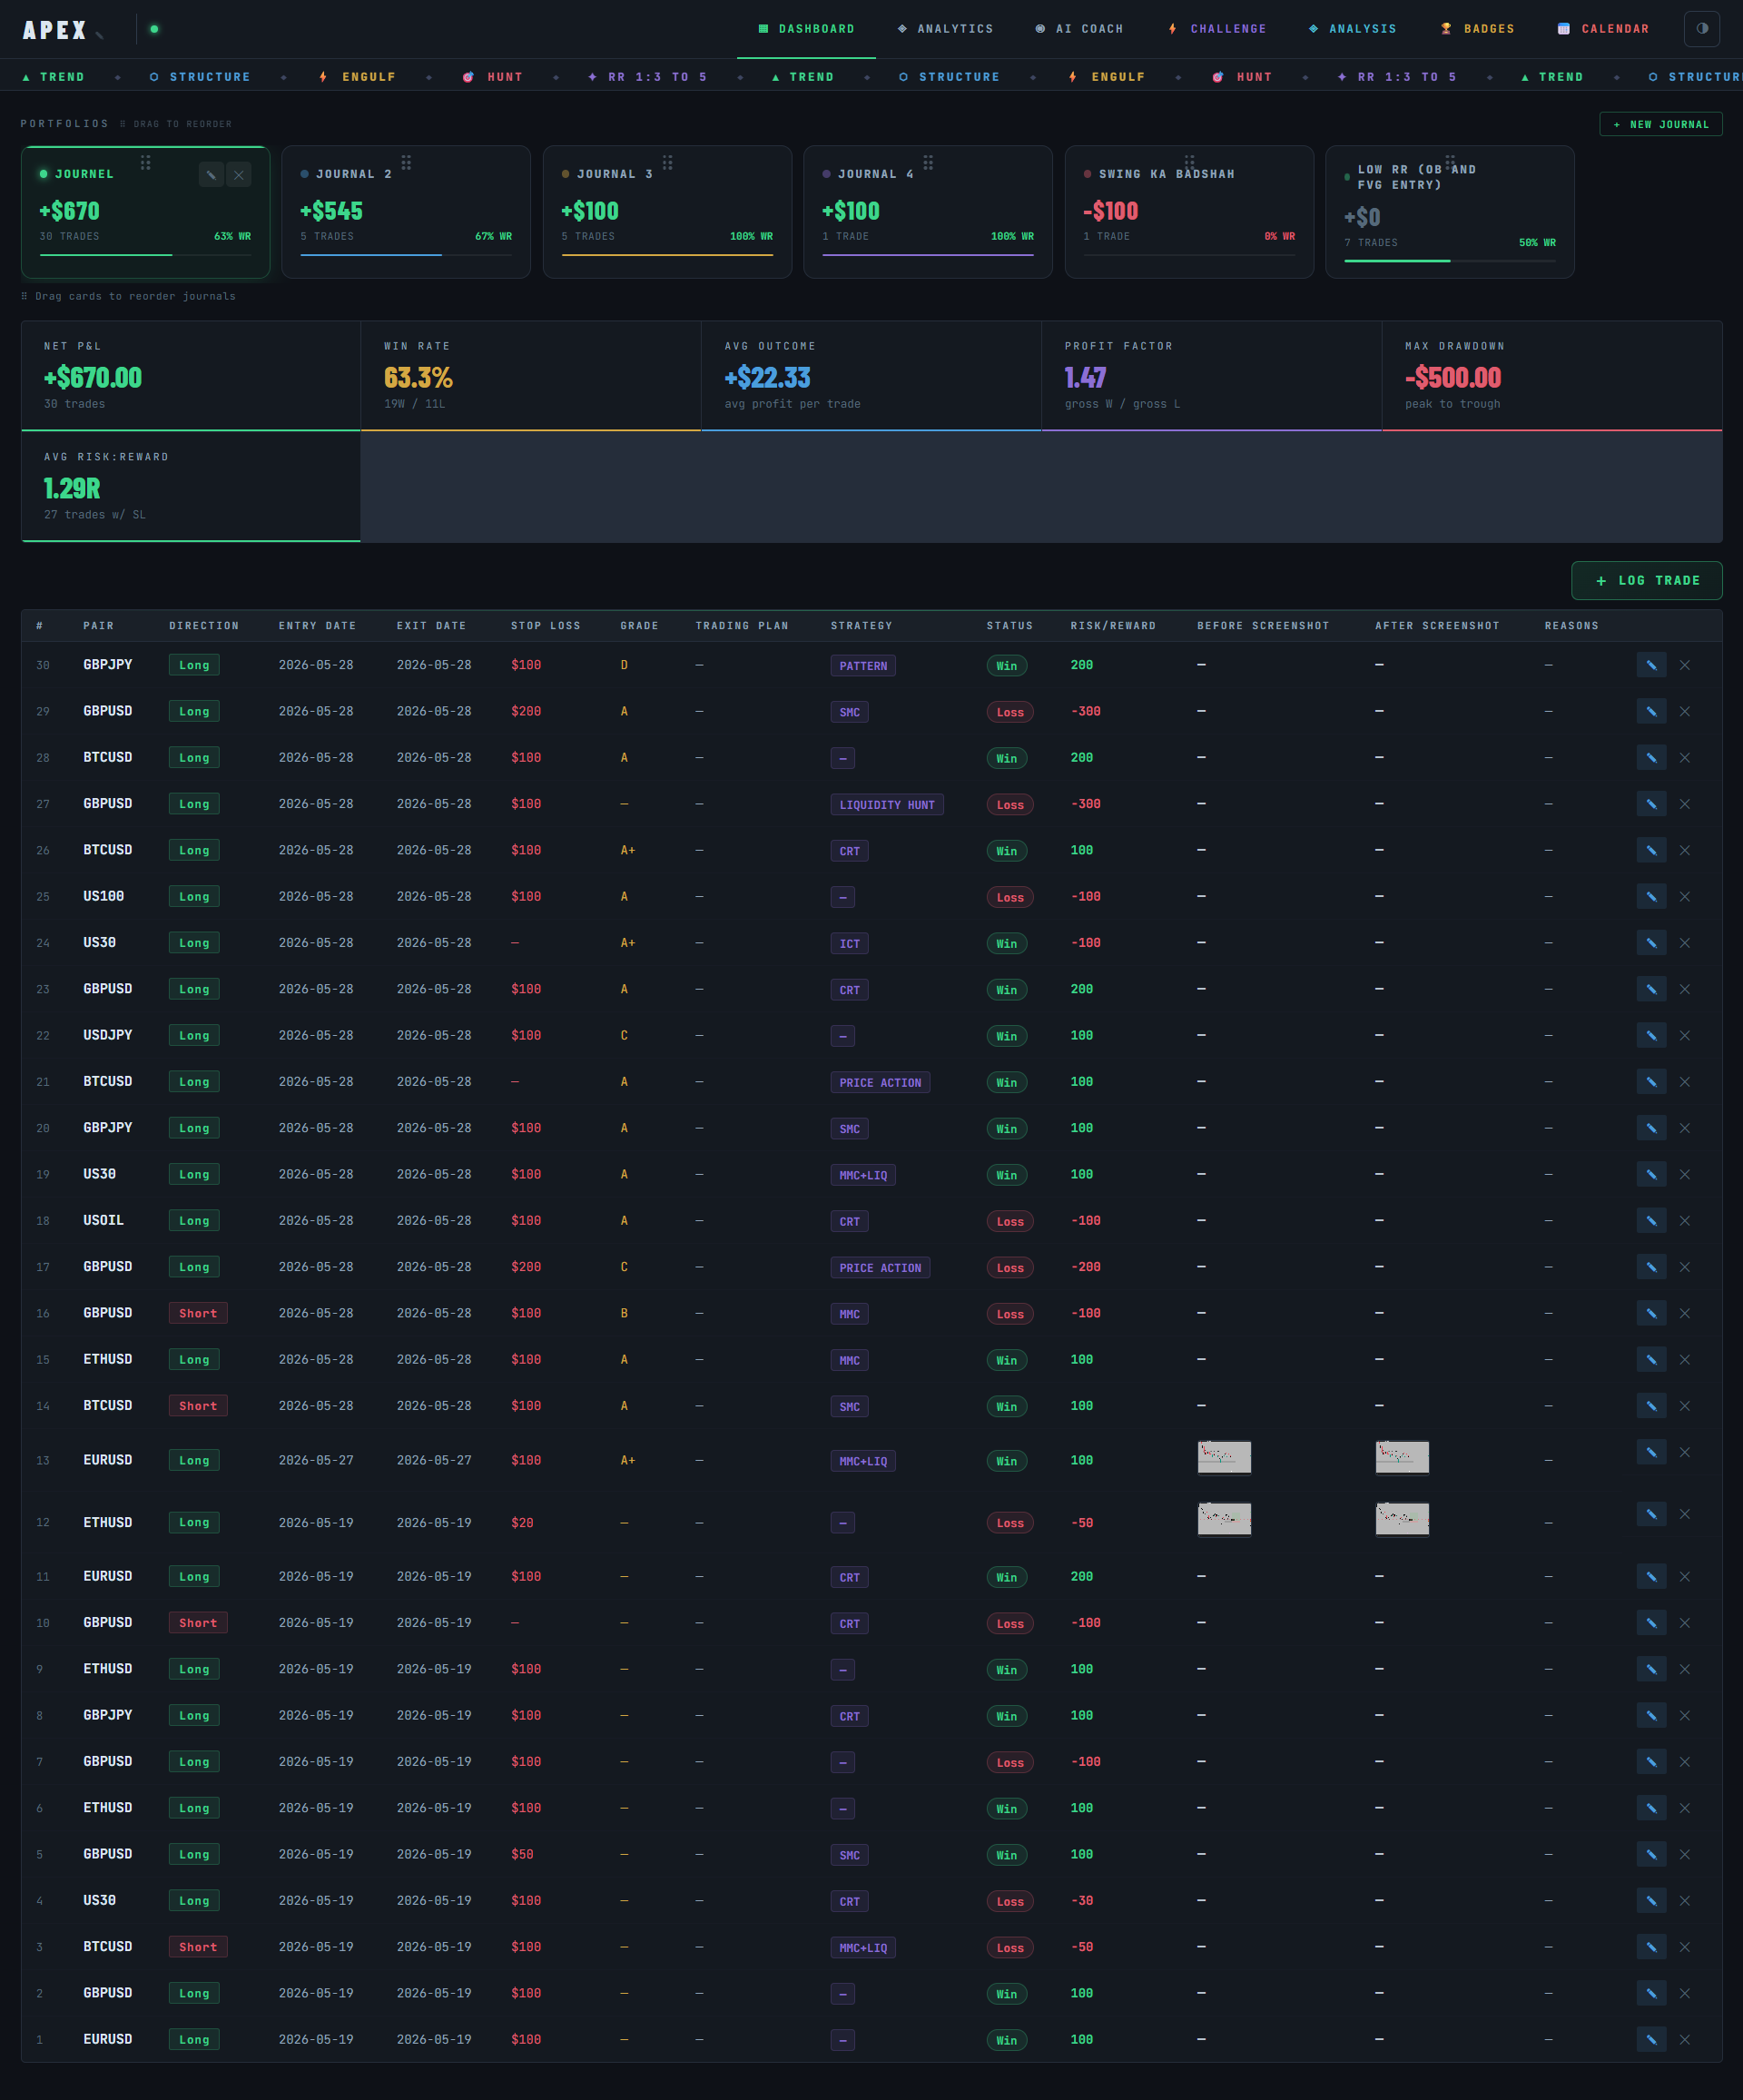
Task: Delete trade 25 US100 row
Action: [1685, 896]
